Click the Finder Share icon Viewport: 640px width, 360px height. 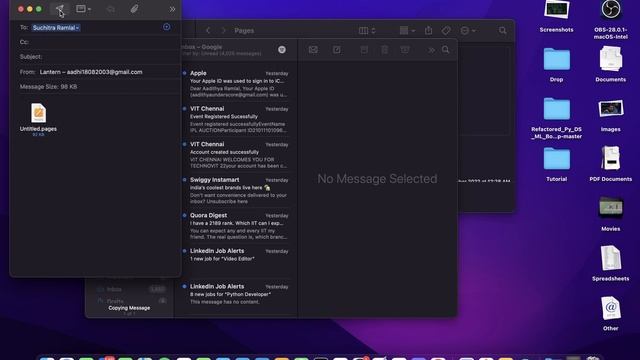coord(428,31)
